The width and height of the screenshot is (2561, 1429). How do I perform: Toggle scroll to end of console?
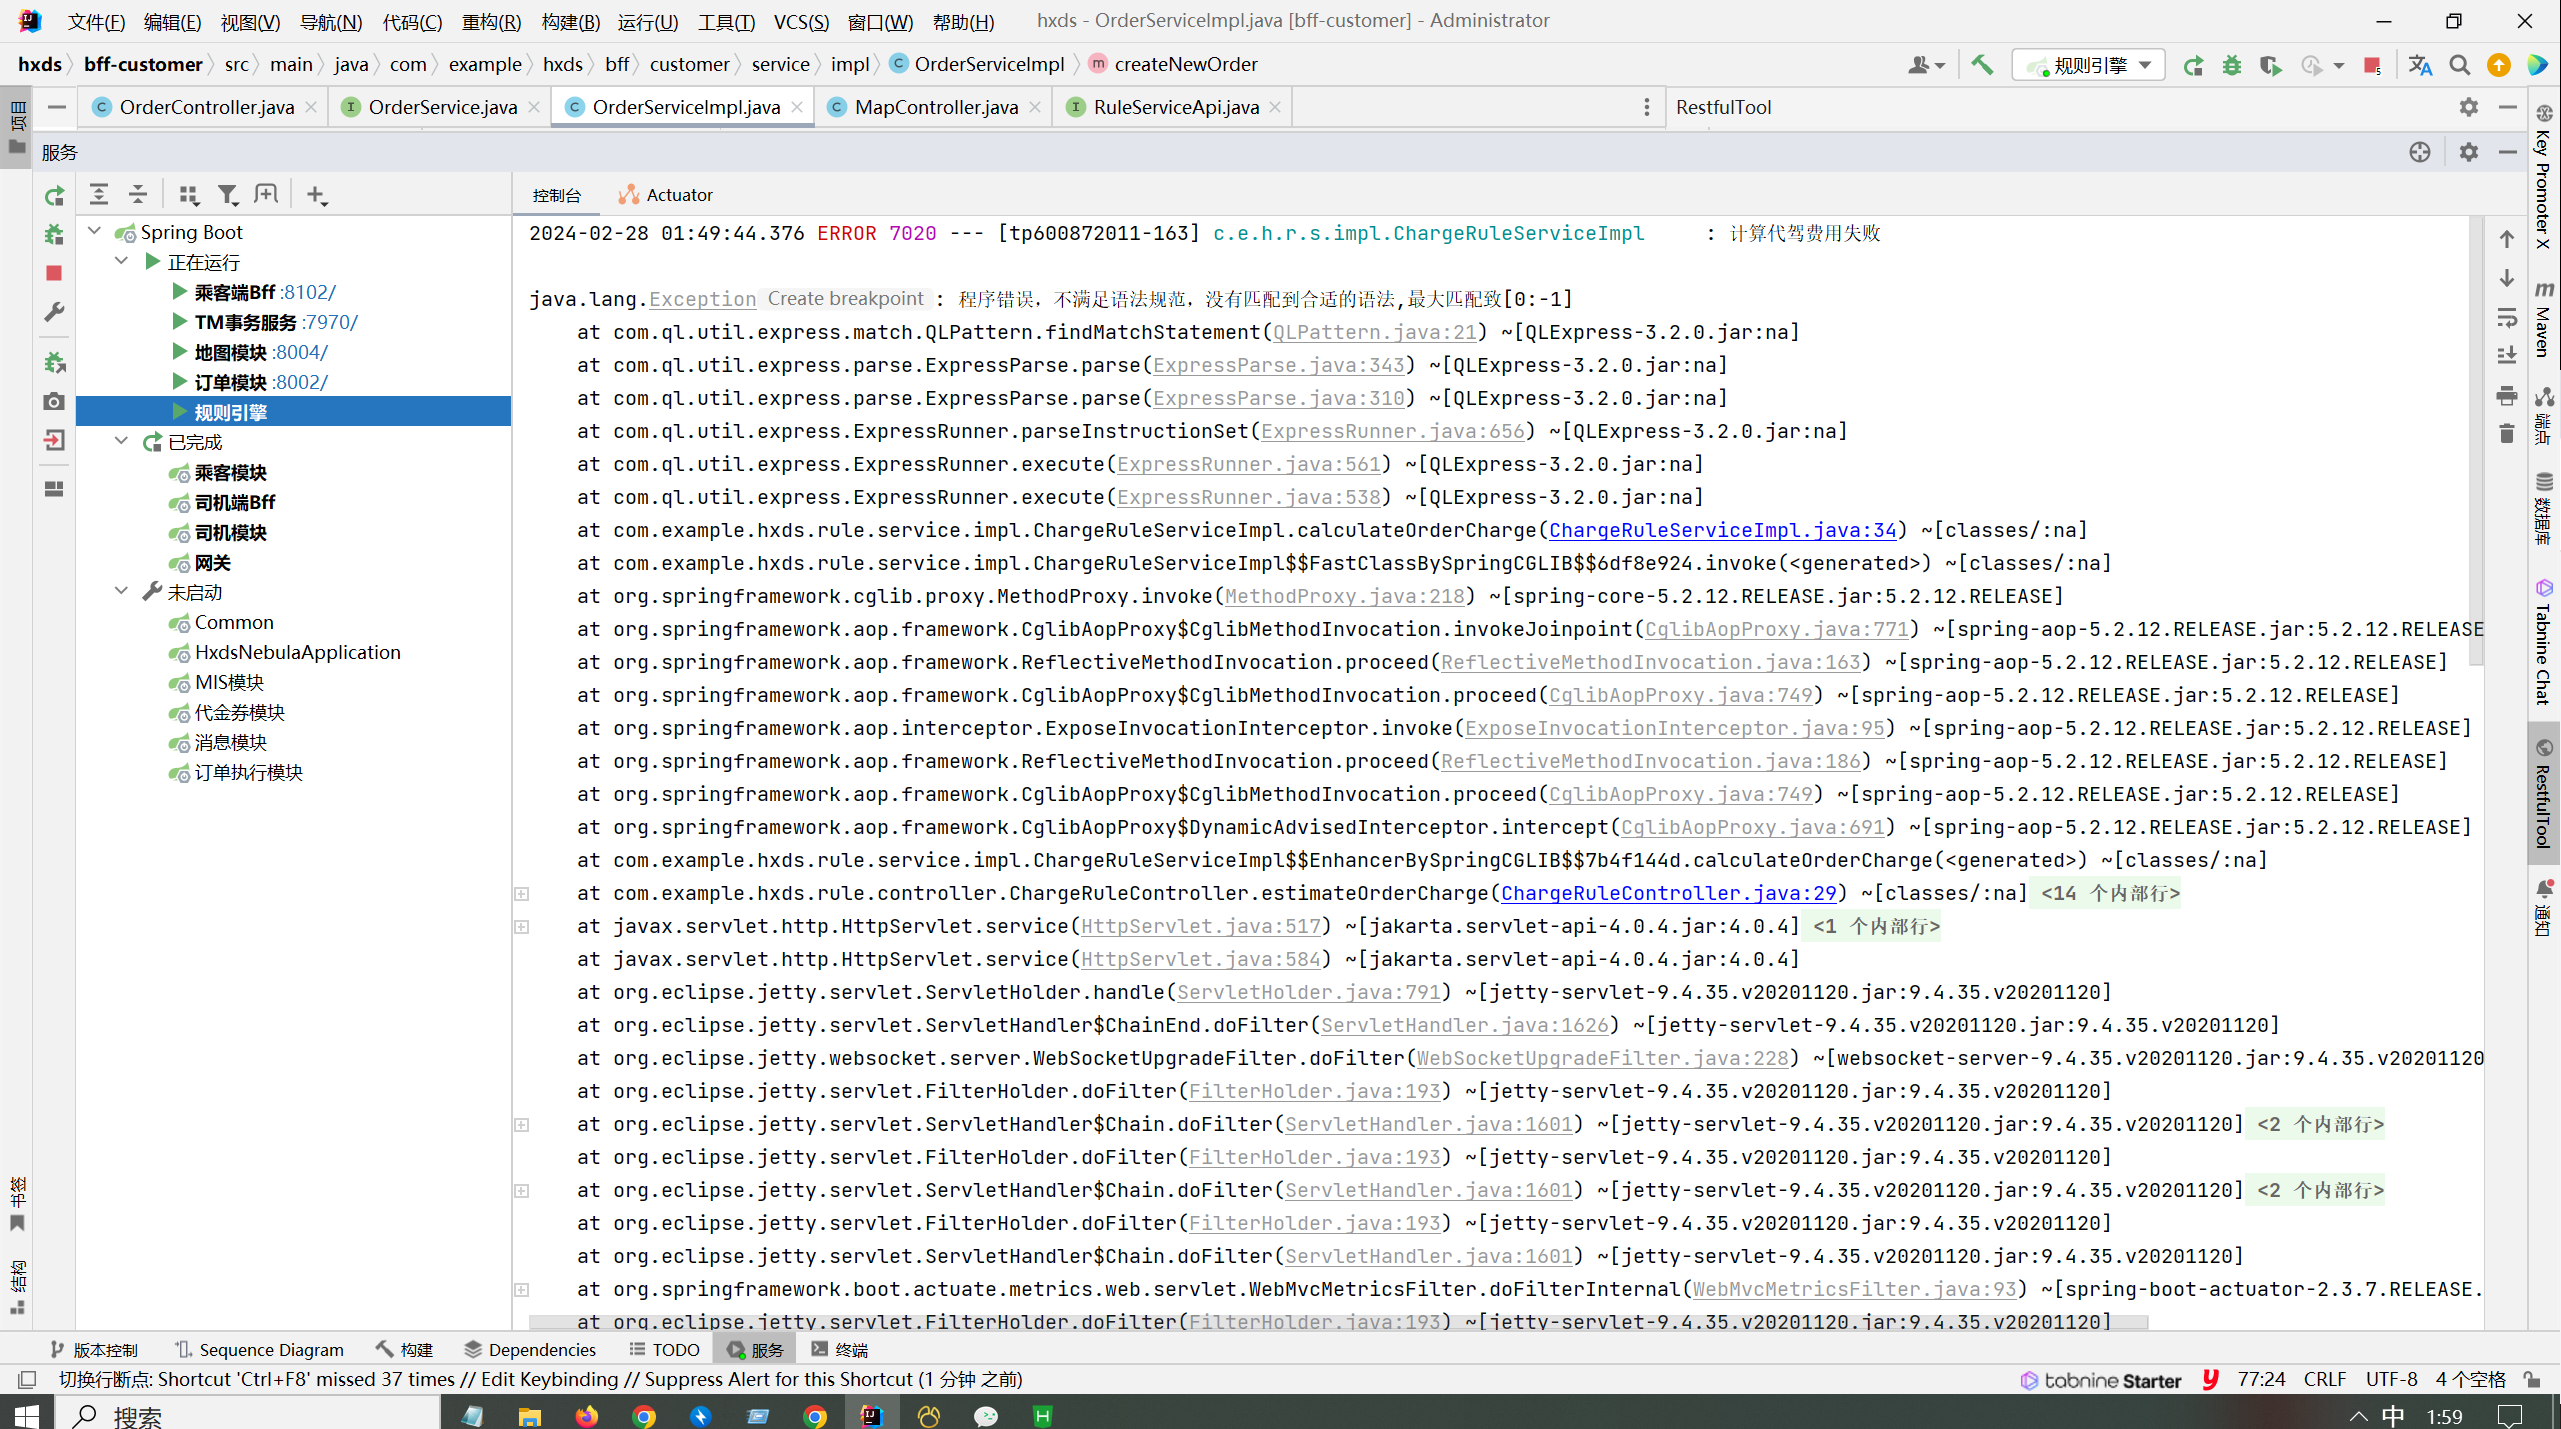pos(2506,356)
